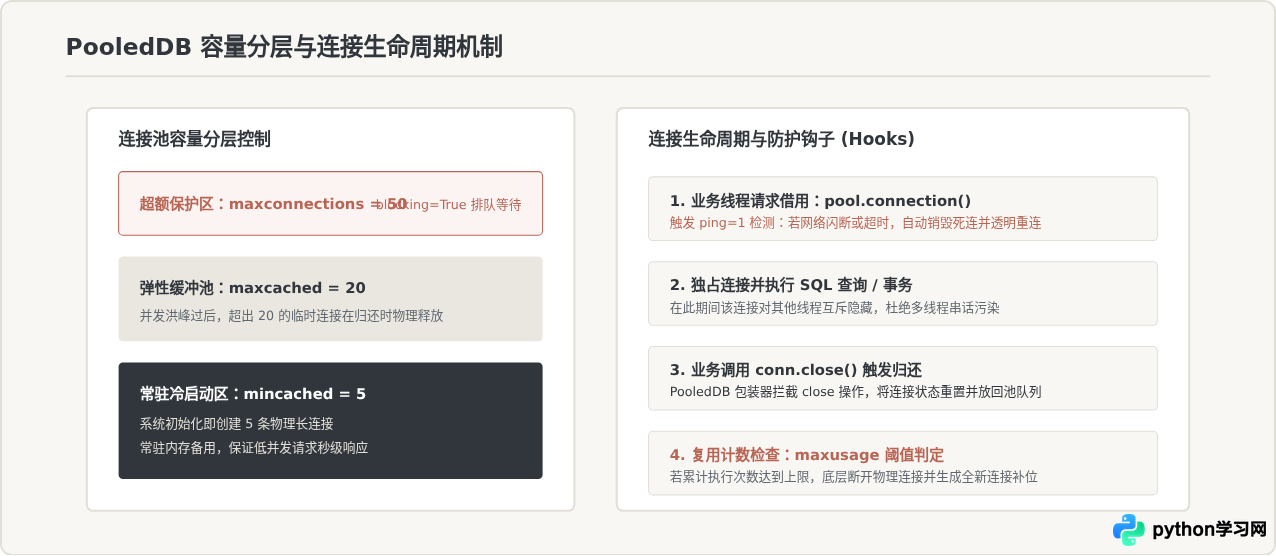Screen dimensions: 1276x556
Task: Click the text "超额保护区：maxconnections = 50"
Action: point(273,204)
